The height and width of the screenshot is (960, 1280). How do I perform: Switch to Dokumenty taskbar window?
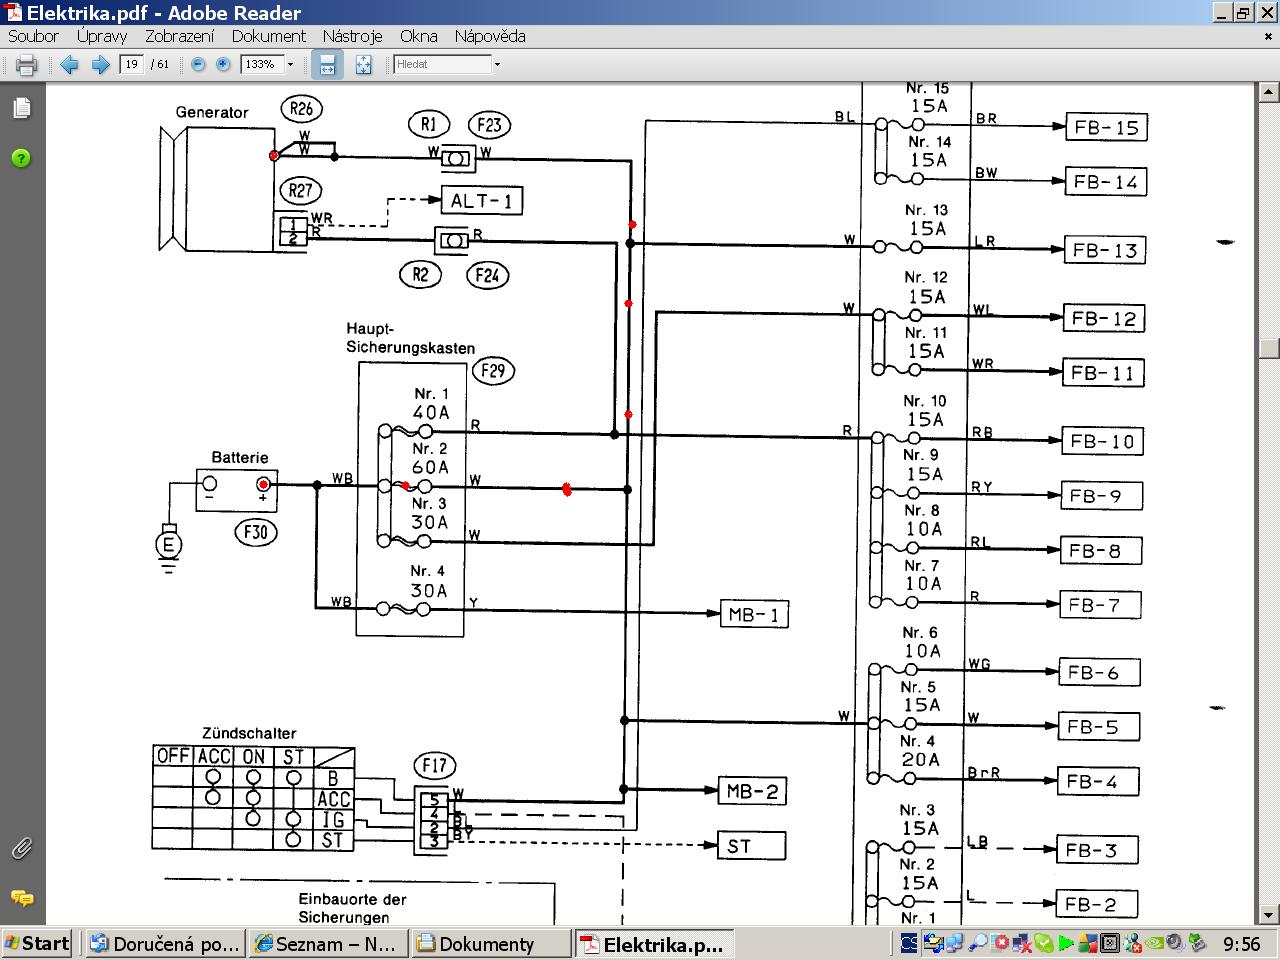click(492, 943)
